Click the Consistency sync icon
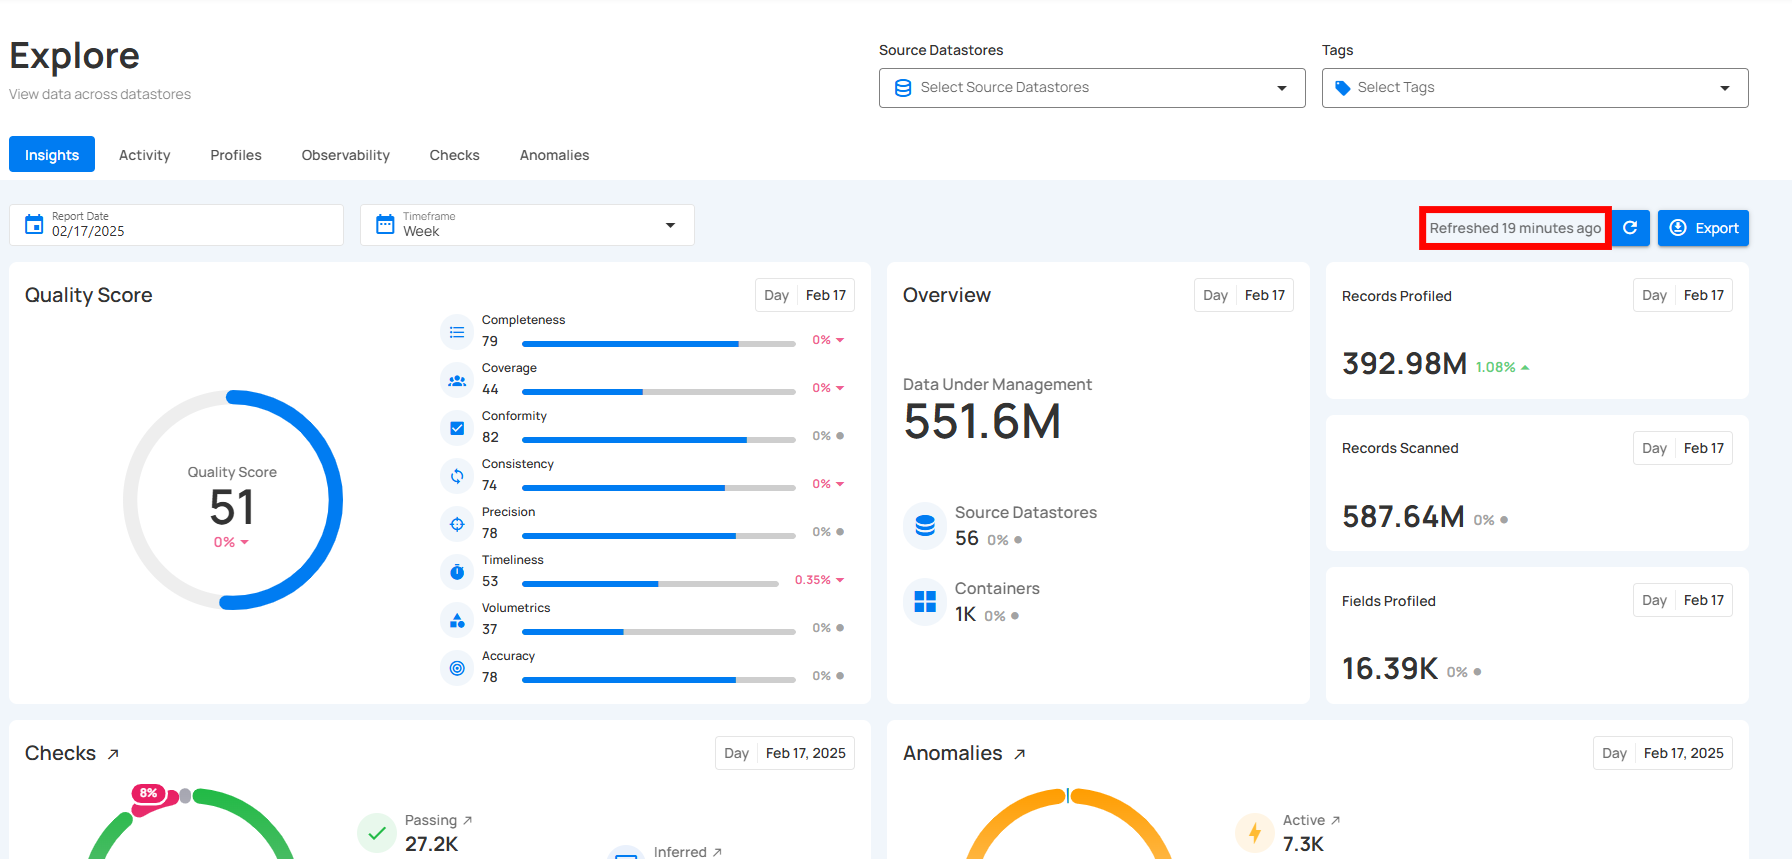The height and width of the screenshot is (859, 1792). point(457,476)
